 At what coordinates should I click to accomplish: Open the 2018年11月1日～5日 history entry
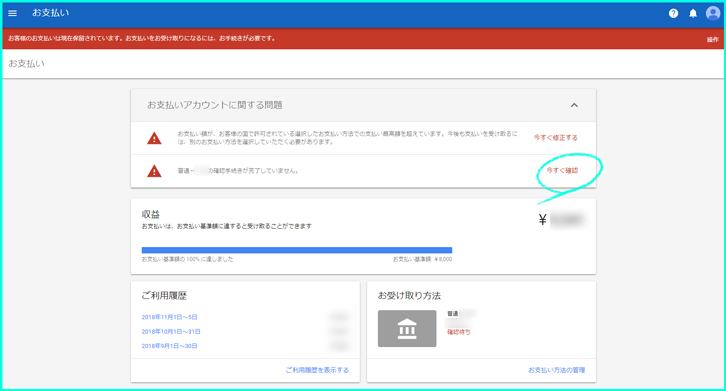[x=169, y=317]
